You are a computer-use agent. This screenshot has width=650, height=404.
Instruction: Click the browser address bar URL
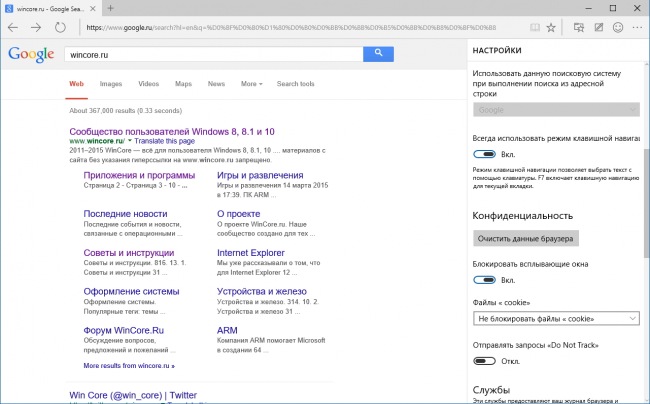click(291, 28)
